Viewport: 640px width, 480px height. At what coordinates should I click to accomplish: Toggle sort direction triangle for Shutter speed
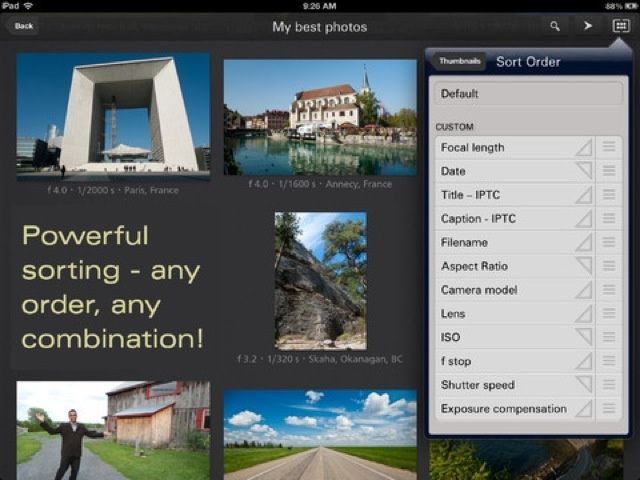pos(584,385)
